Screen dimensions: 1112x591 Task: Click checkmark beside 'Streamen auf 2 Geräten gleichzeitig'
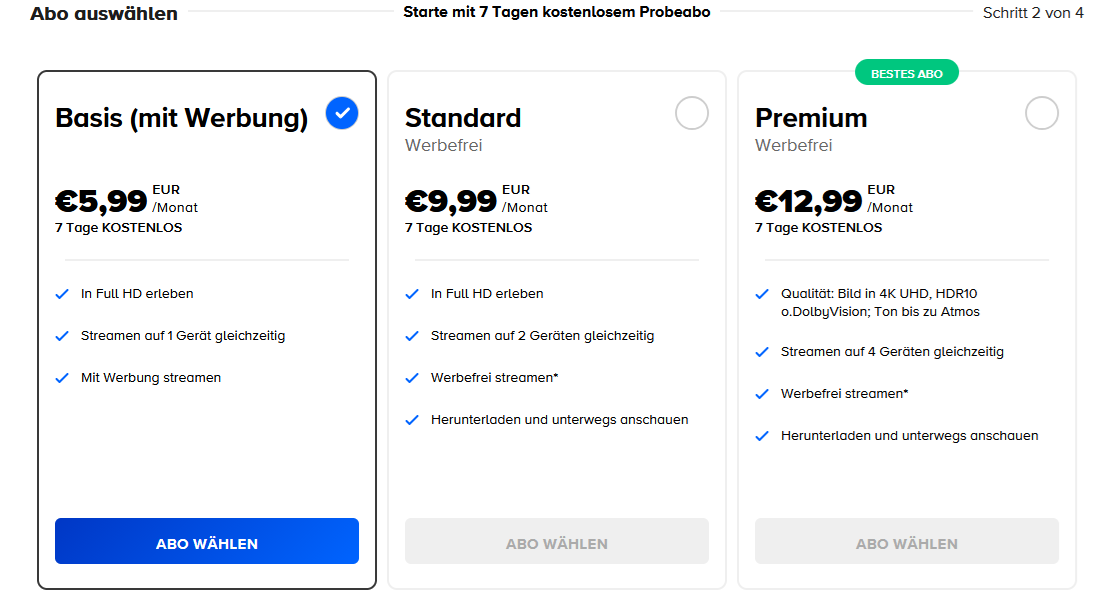412,336
